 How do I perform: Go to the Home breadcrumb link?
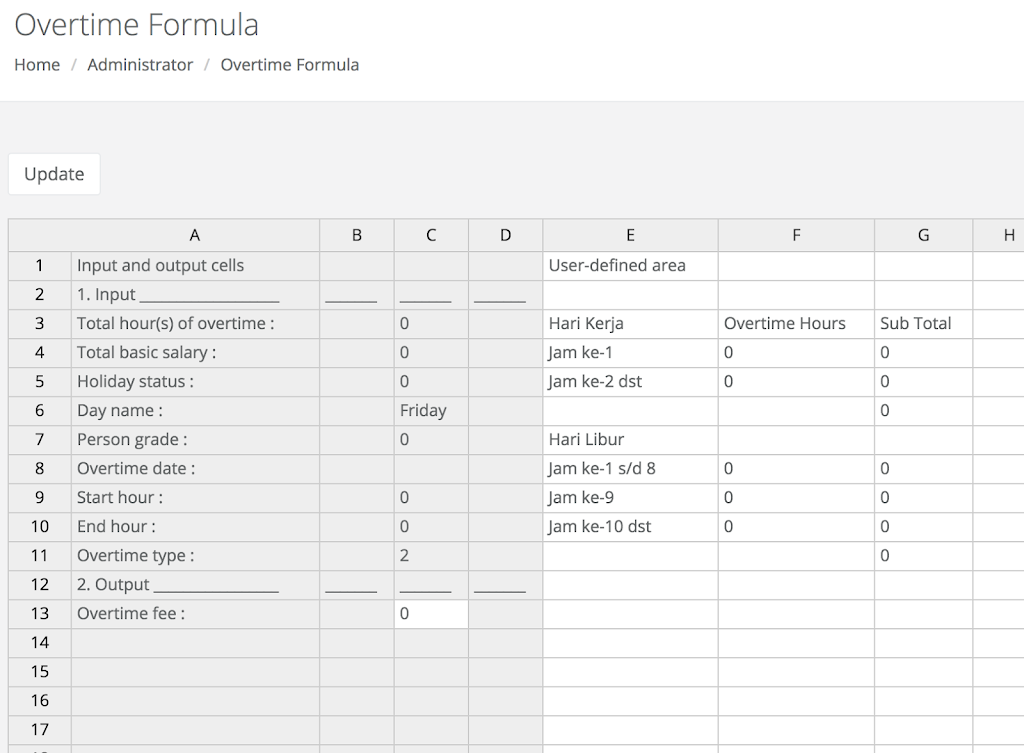pyautogui.click(x=37, y=65)
